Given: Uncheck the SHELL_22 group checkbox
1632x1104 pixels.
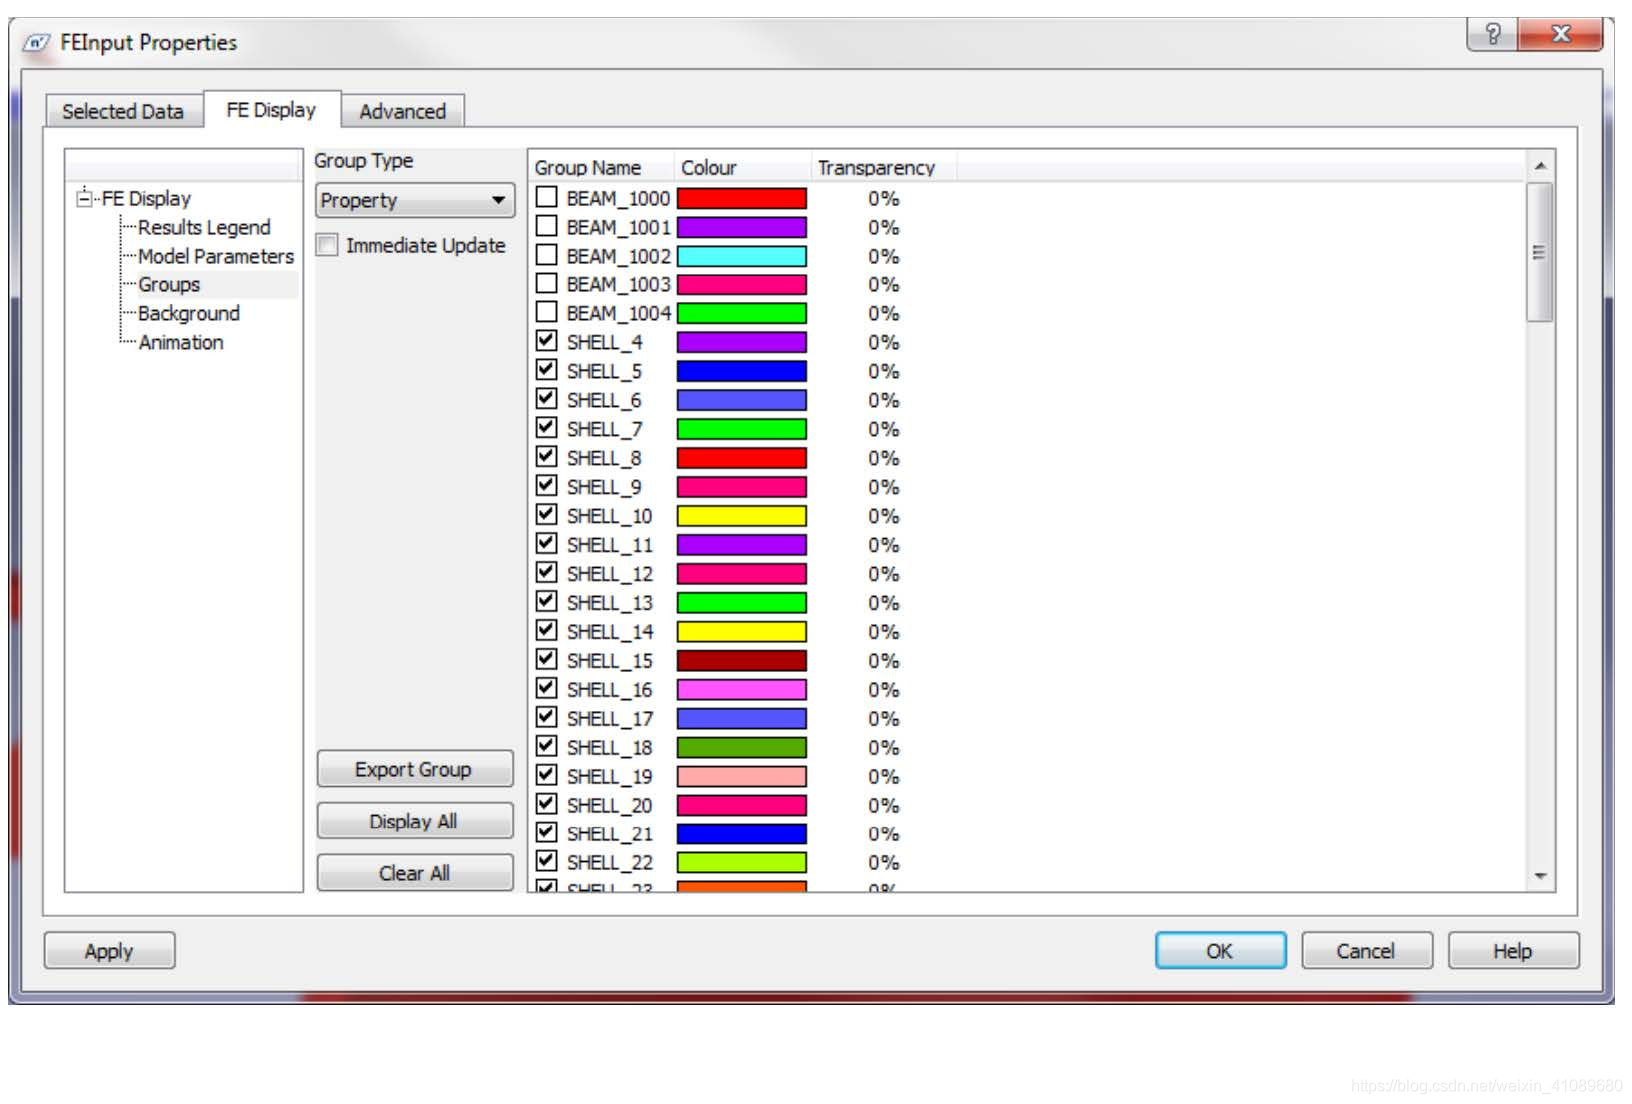Looking at the screenshot, I should point(546,861).
